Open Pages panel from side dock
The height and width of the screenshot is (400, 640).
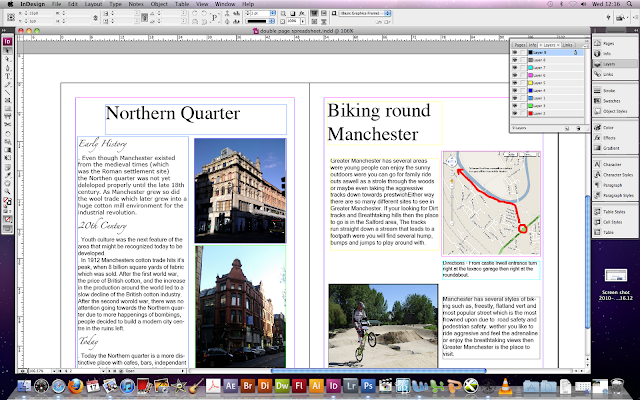point(615,43)
